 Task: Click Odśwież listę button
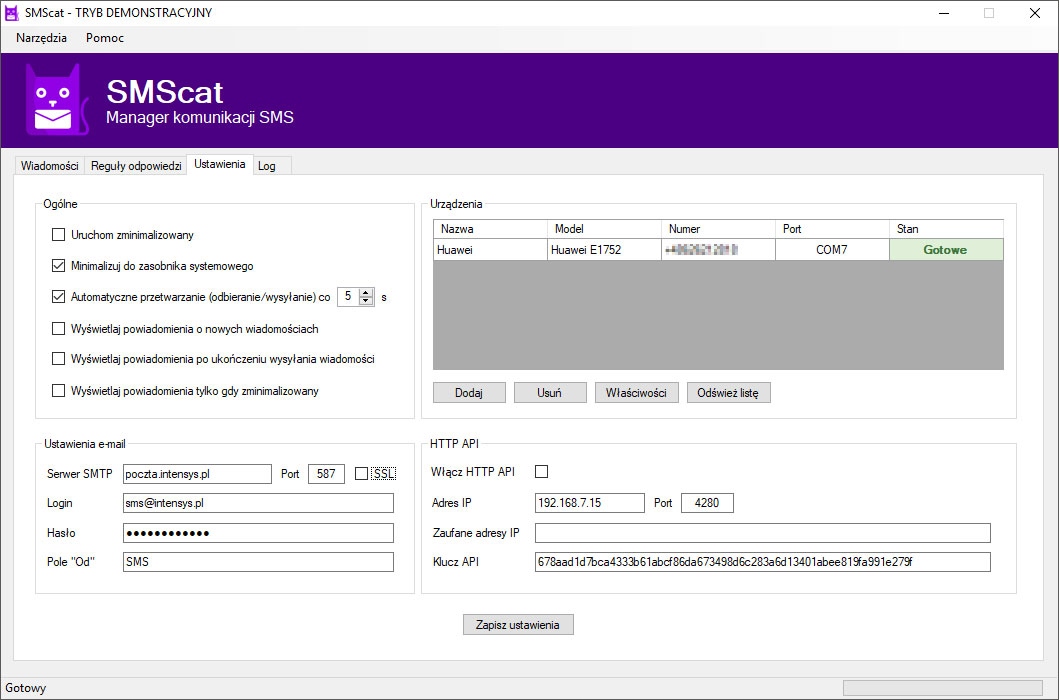coord(728,393)
